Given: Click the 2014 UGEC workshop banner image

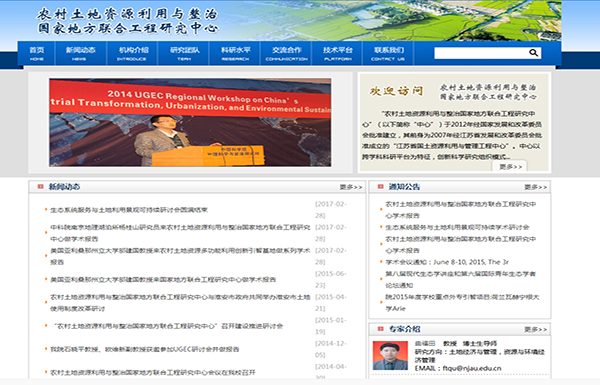Looking at the screenshot, I should (190, 122).
